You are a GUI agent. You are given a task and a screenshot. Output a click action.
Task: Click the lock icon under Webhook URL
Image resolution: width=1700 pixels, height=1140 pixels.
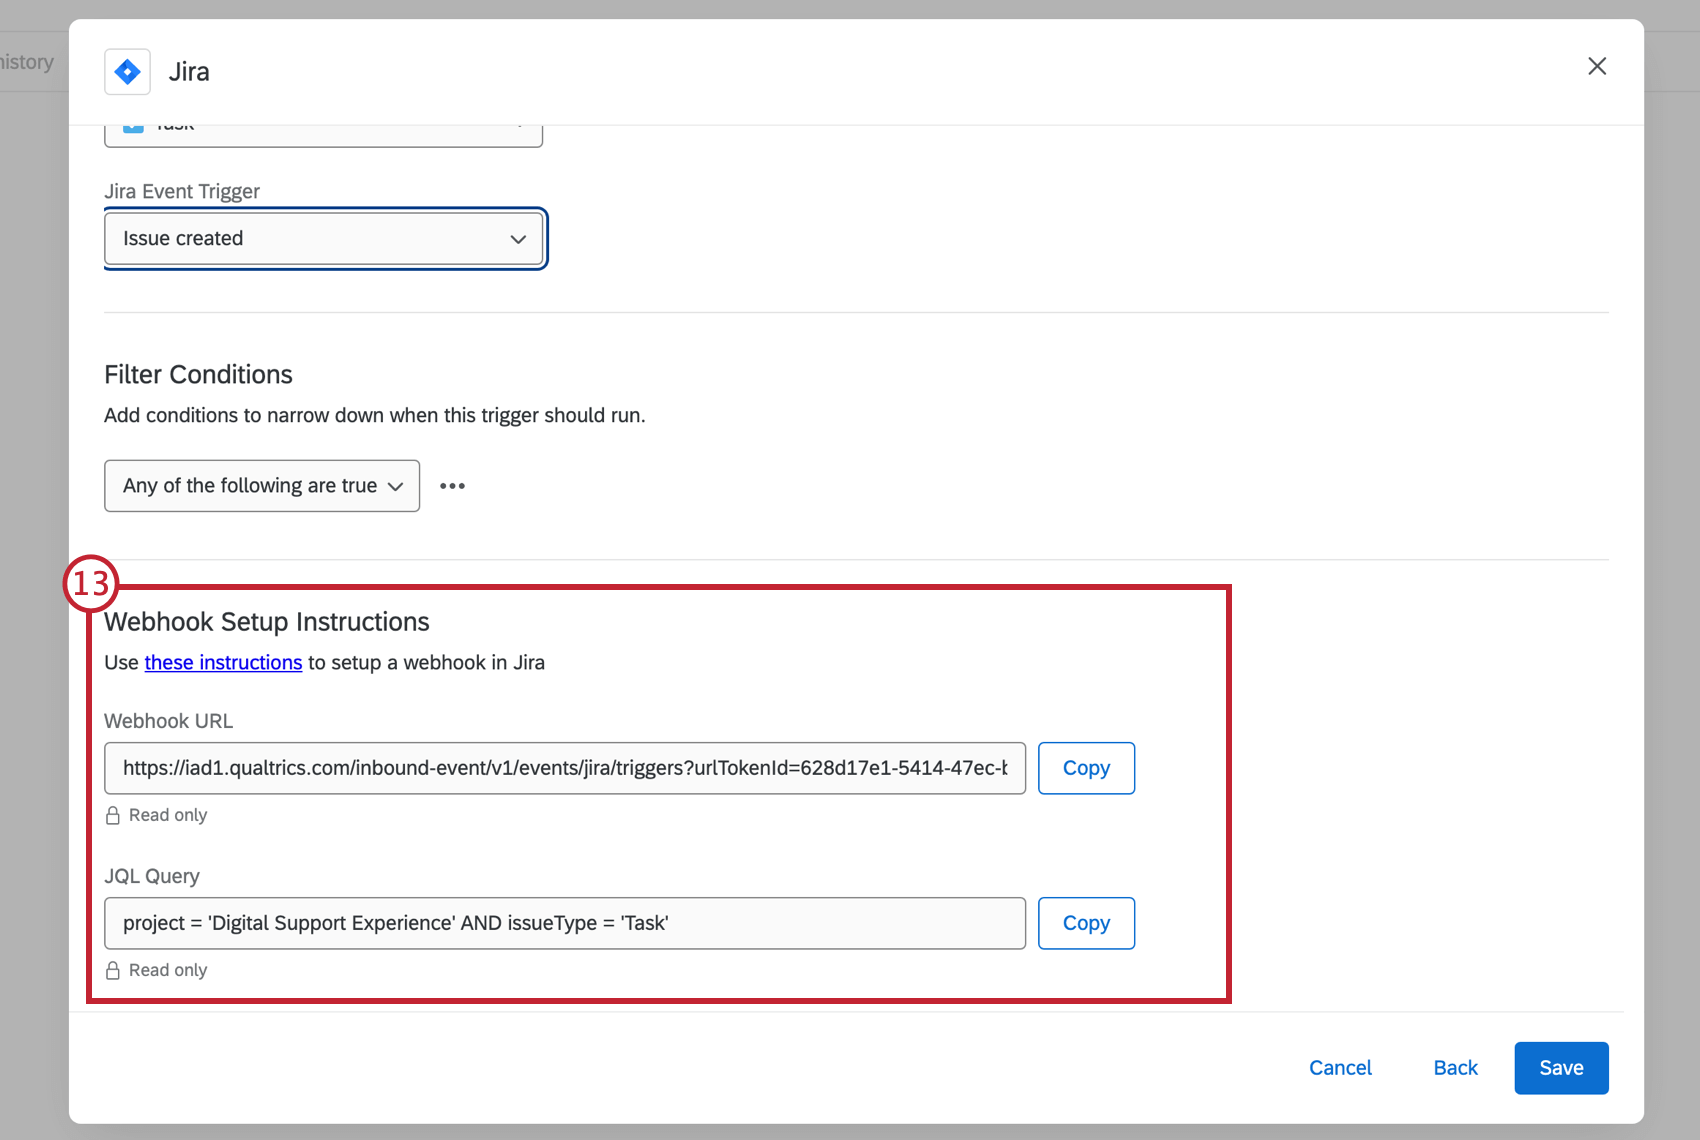[x=112, y=815]
